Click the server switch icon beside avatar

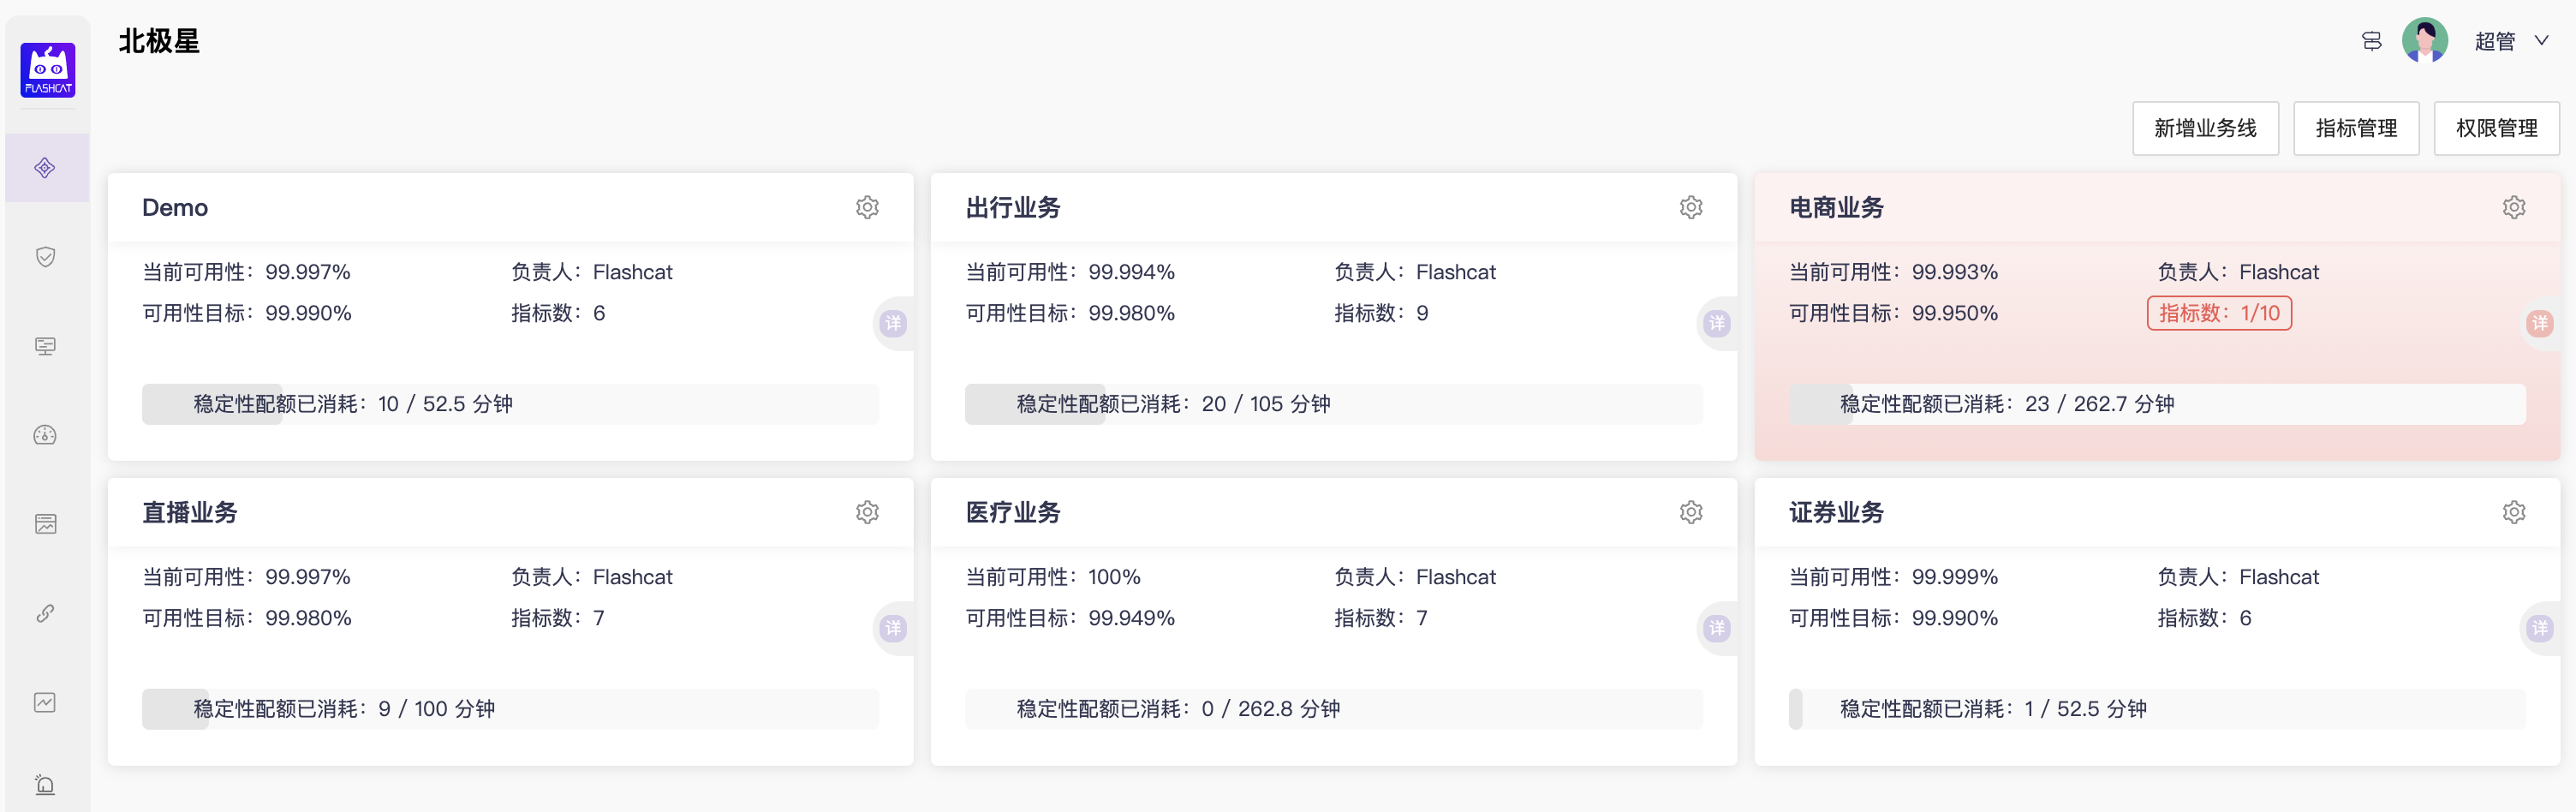[2371, 41]
